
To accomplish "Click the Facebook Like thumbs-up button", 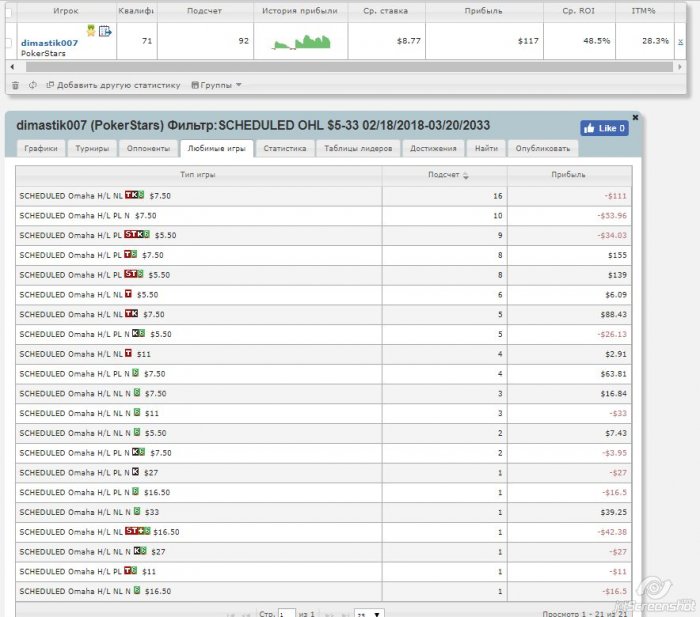I will (x=604, y=128).
